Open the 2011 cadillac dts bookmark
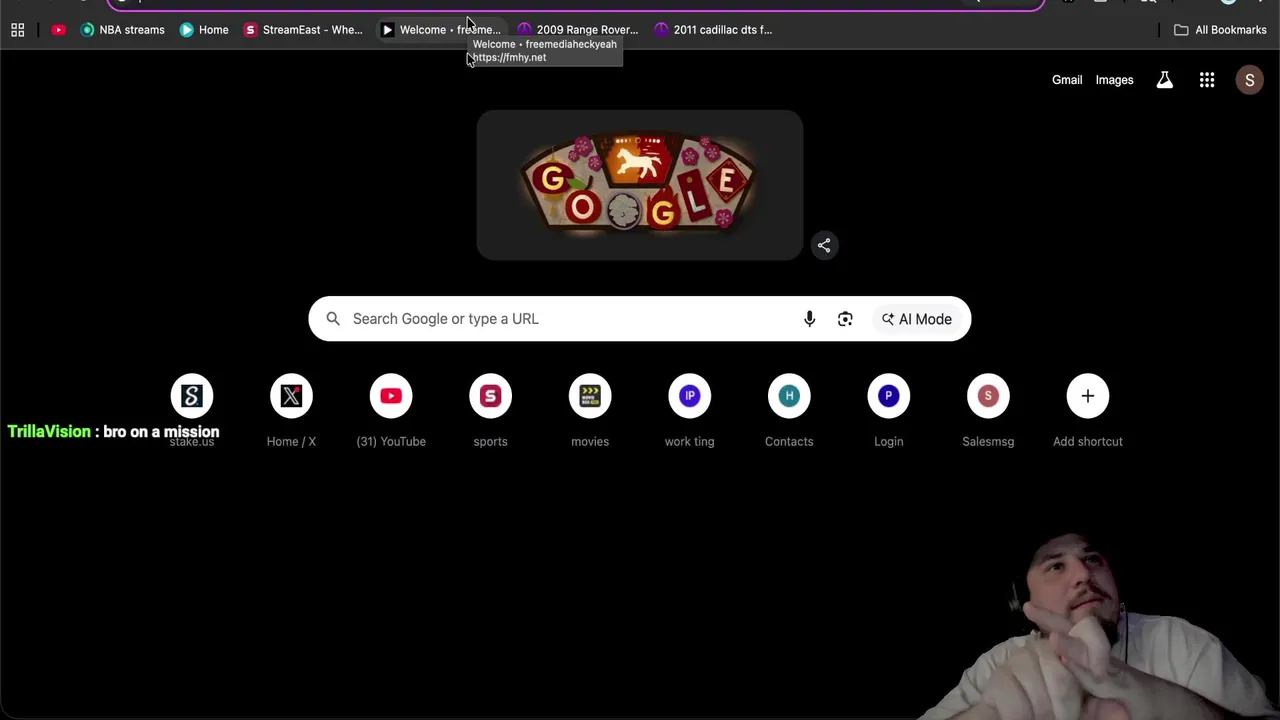 tap(713, 30)
